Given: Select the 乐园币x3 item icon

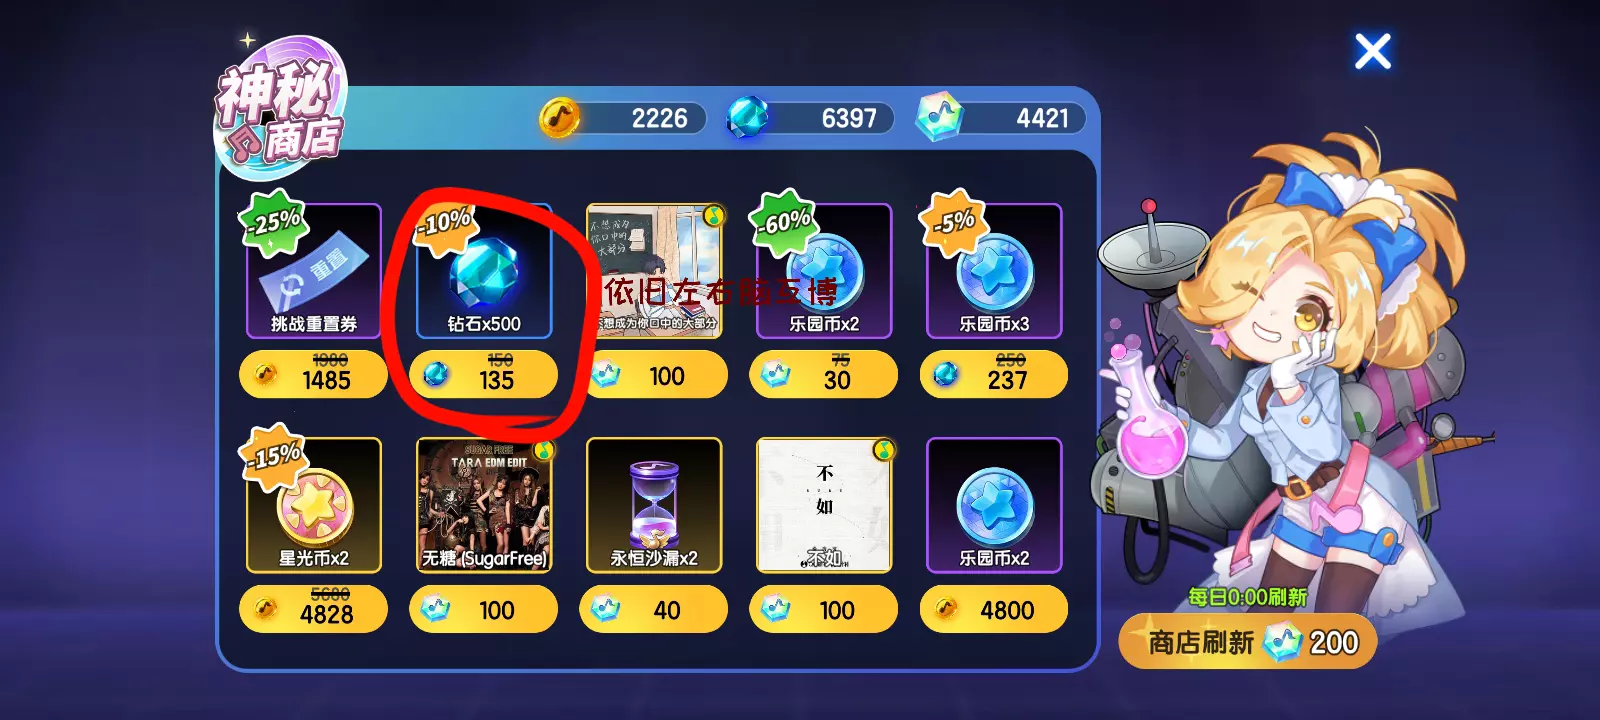Looking at the screenshot, I should [994, 270].
